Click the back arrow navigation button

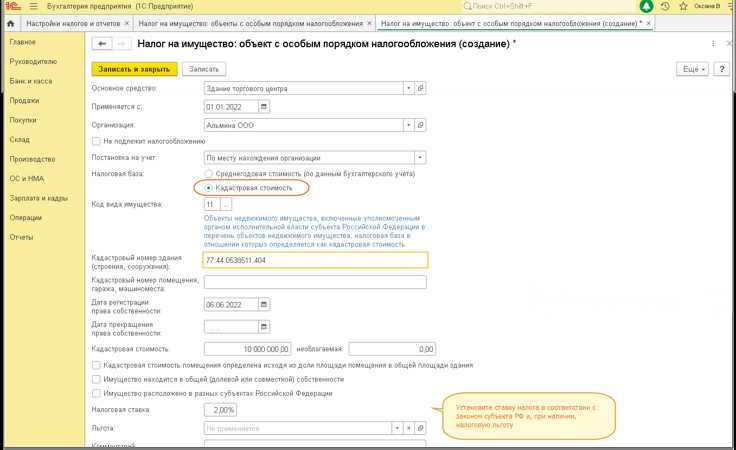point(102,44)
